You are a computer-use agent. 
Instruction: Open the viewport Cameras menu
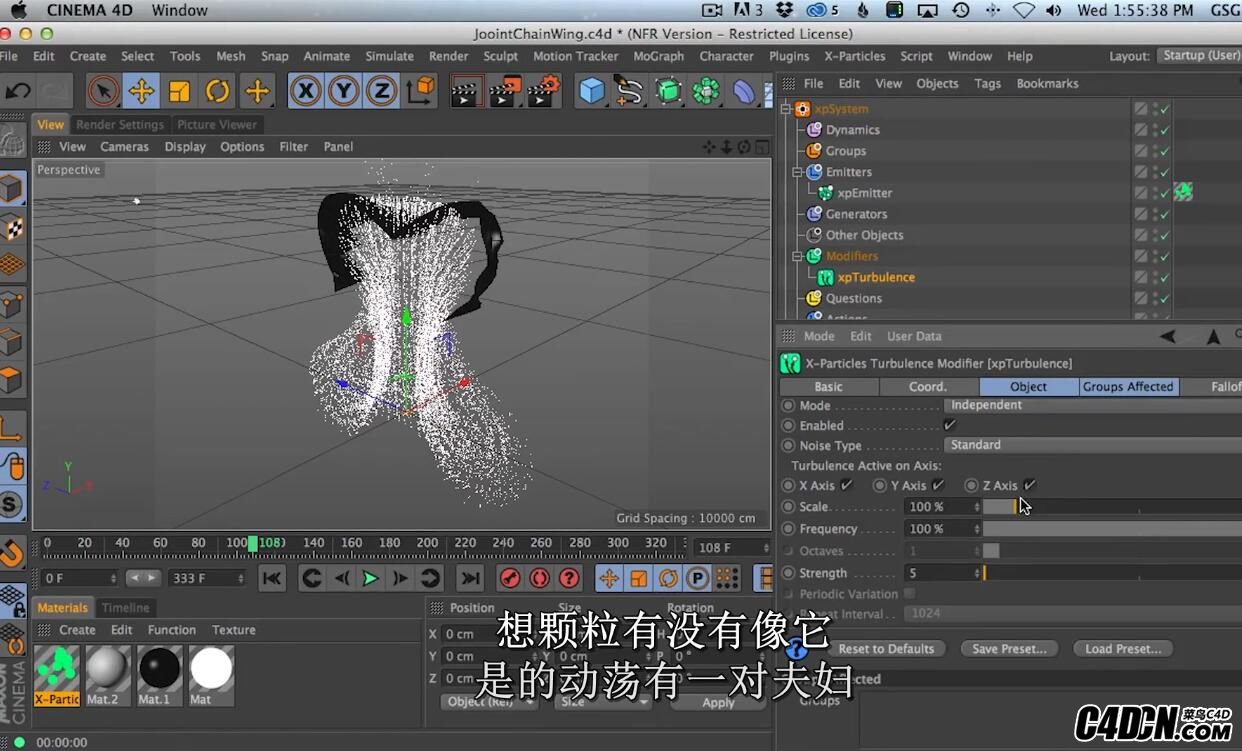click(x=124, y=147)
